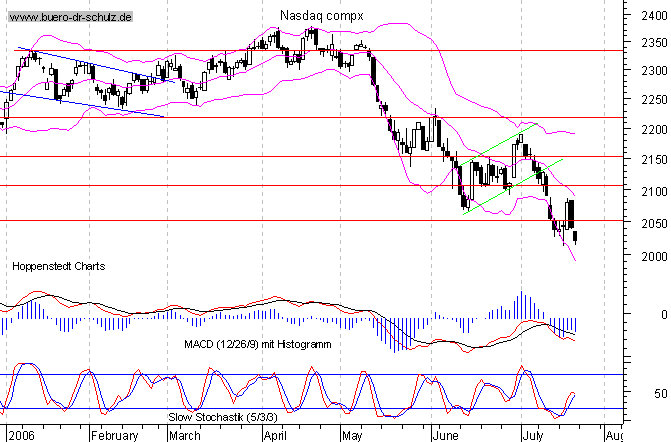Click the 2300 price axis label
The image size is (671, 442).
pos(654,70)
